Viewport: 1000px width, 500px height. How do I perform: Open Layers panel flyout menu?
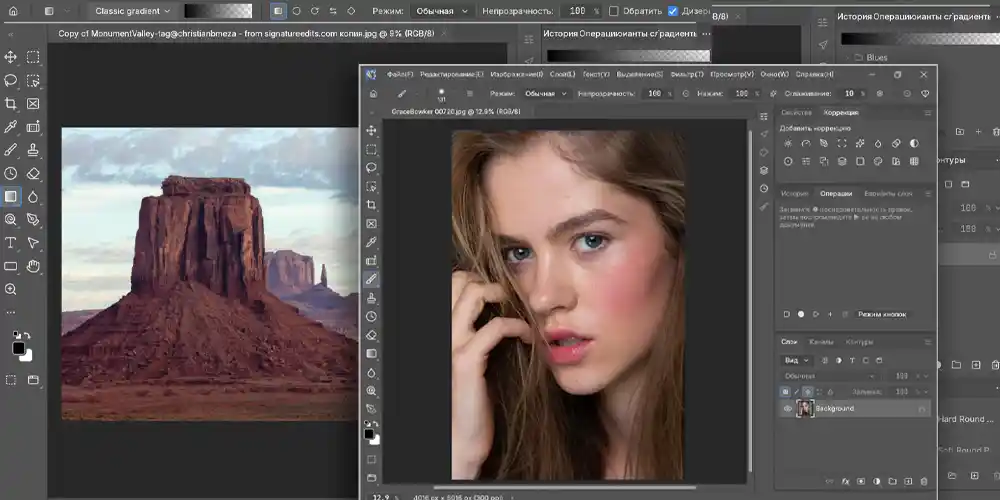tap(928, 342)
